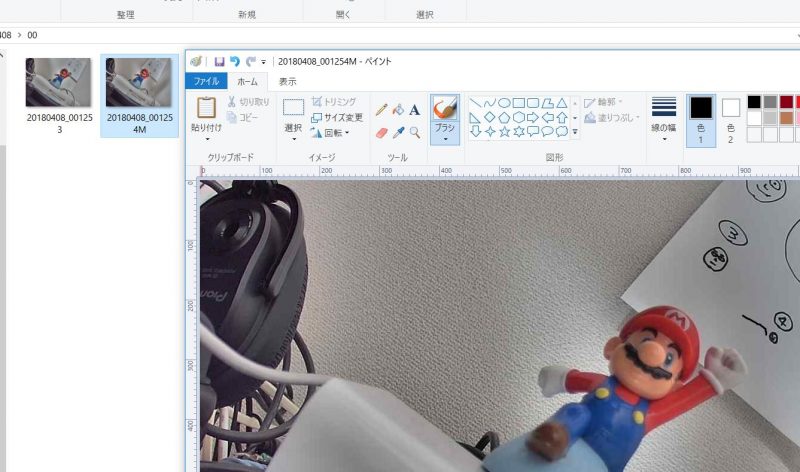This screenshot has height=472, width=800.
Task: Select the Pencil tool
Action: click(x=381, y=109)
